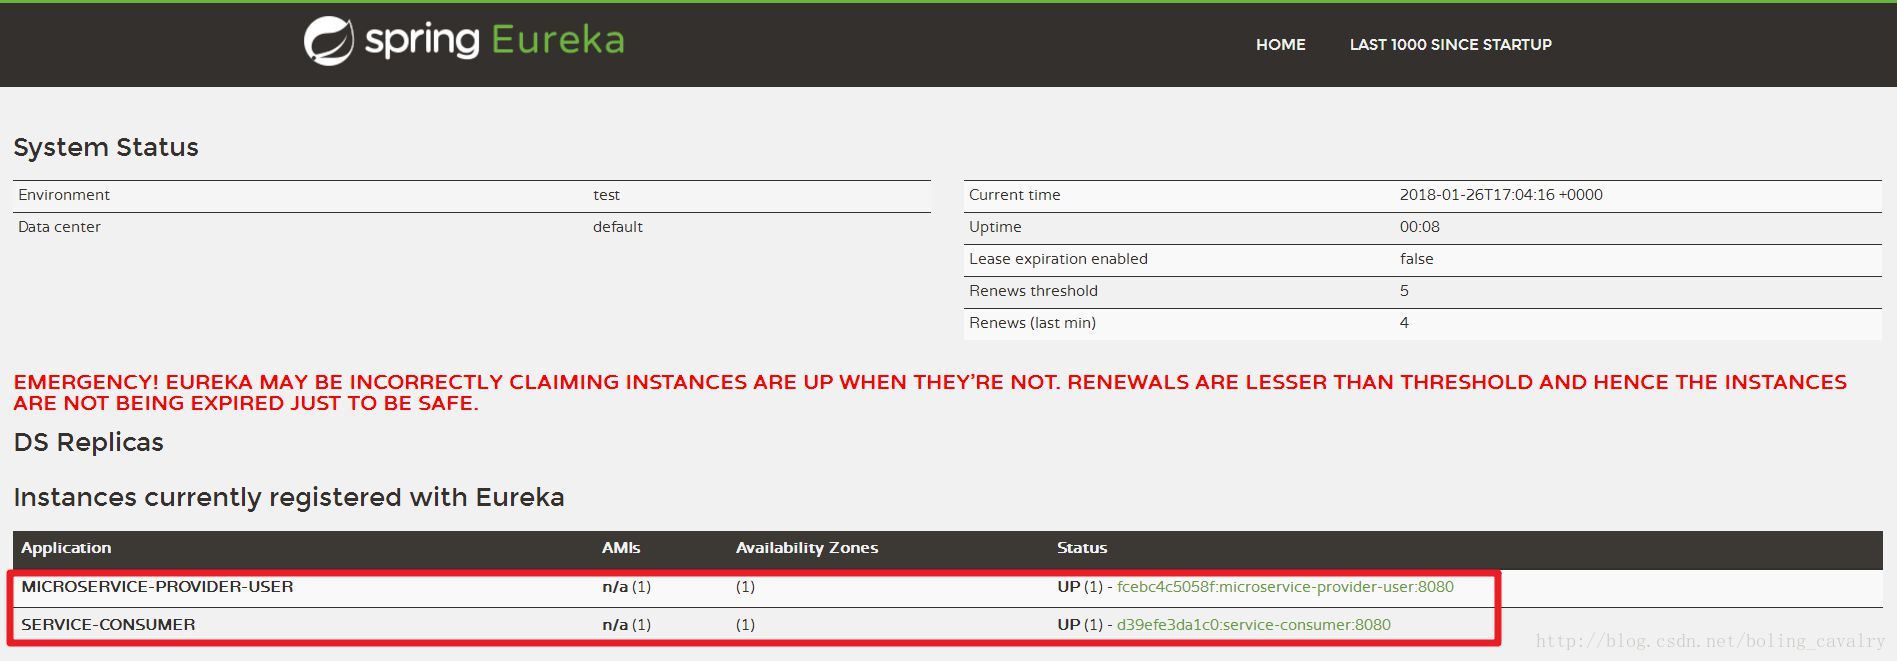The width and height of the screenshot is (1897, 661).
Task: Click the Uptime label
Action: coord(995,227)
